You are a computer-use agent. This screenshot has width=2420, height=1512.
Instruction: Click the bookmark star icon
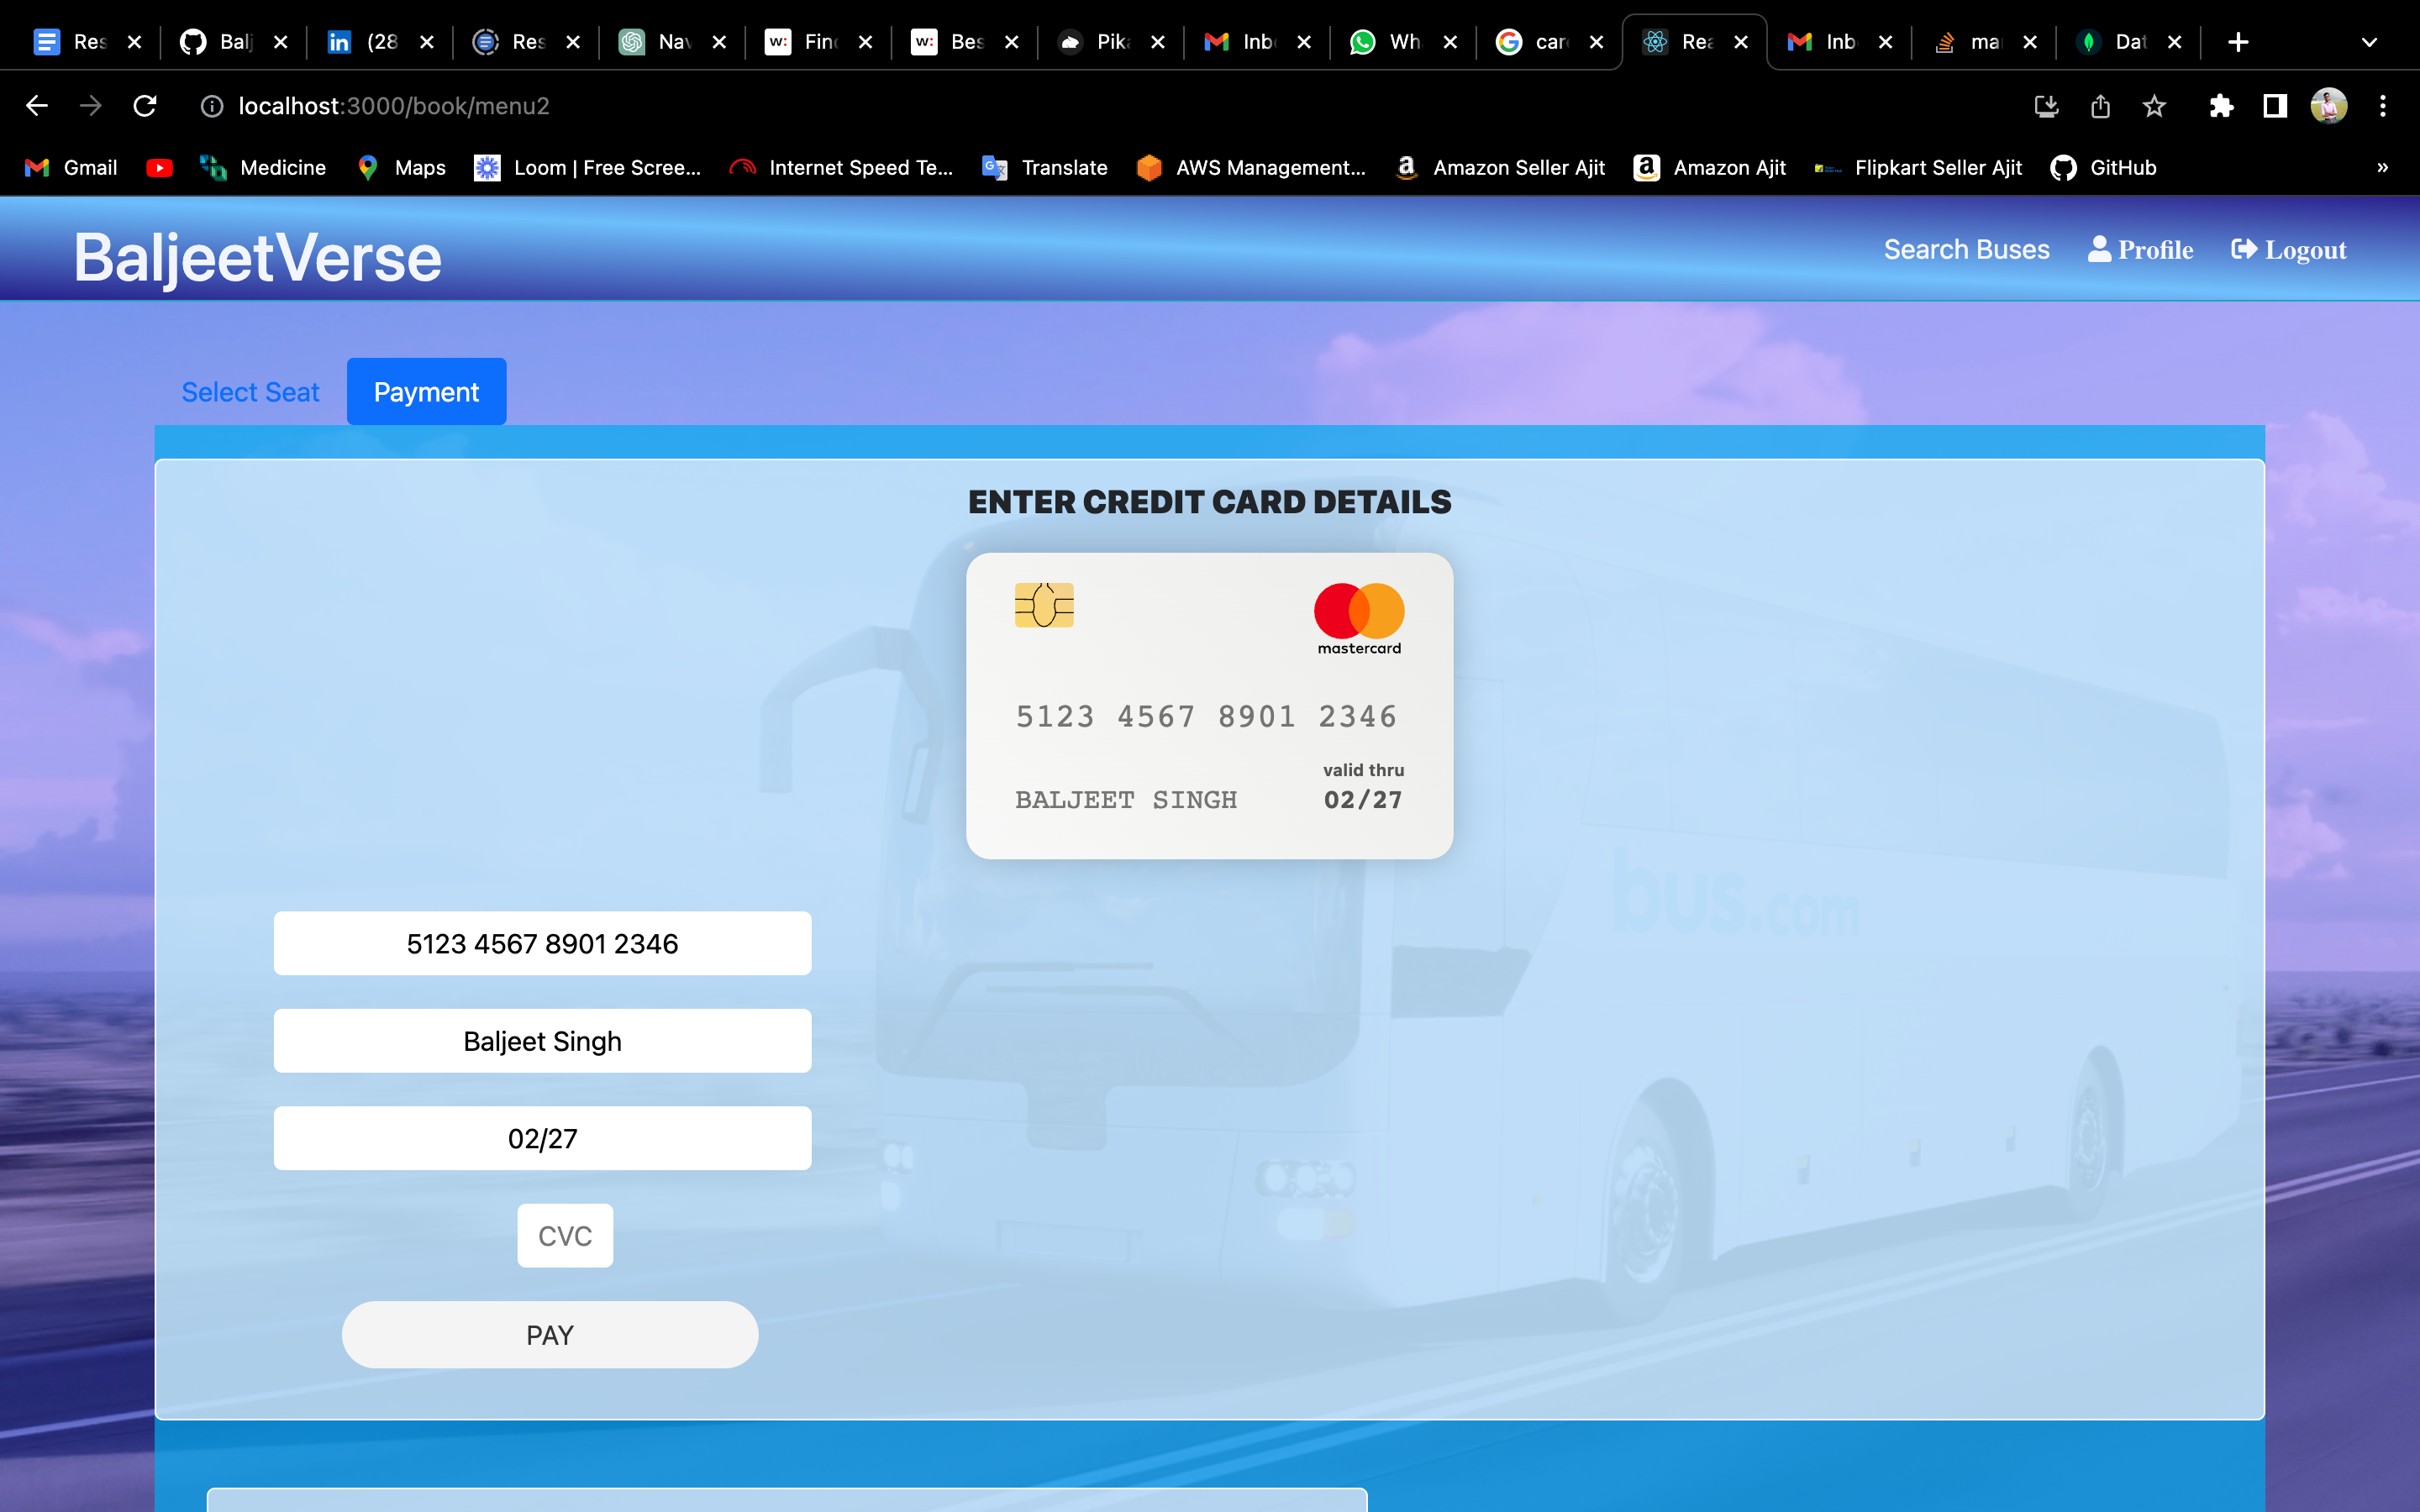pyautogui.click(x=2154, y=106)
